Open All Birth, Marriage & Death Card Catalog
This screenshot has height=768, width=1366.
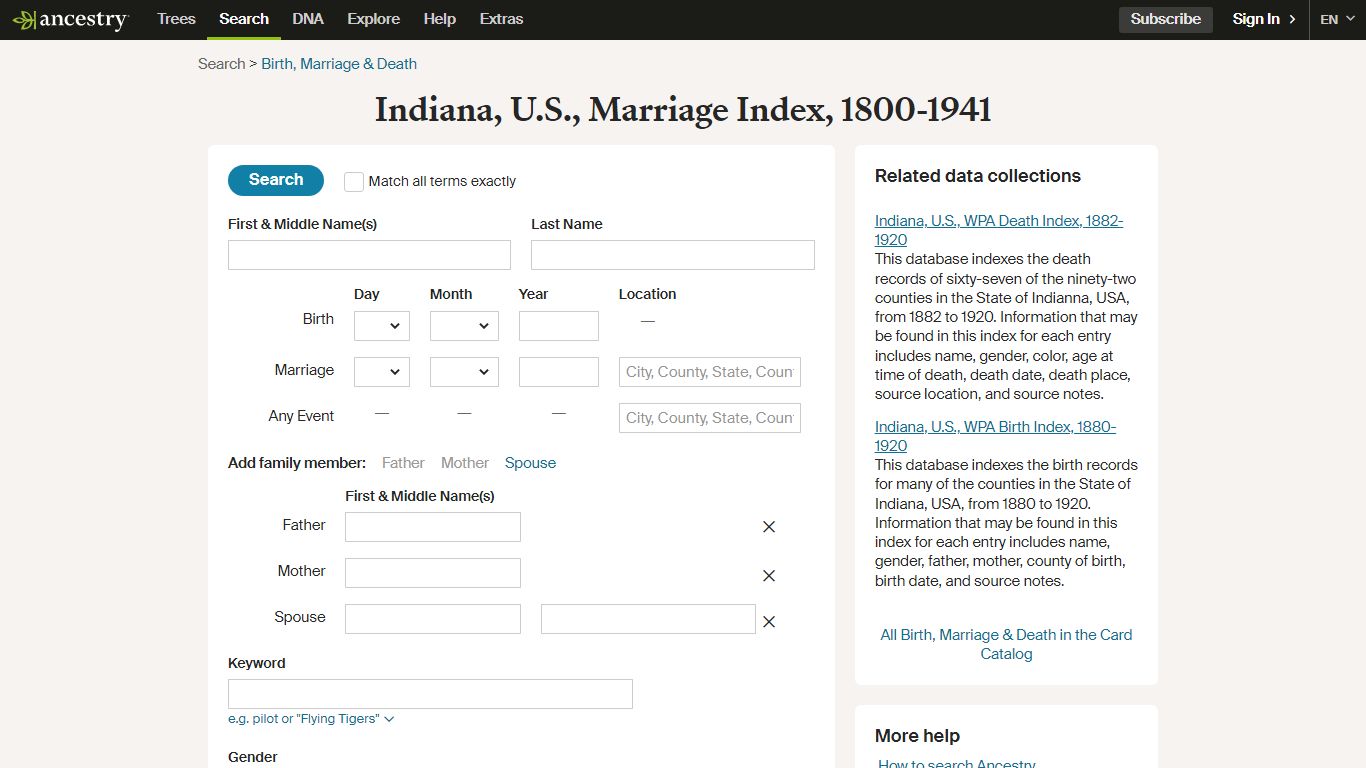coord(1006,644)
